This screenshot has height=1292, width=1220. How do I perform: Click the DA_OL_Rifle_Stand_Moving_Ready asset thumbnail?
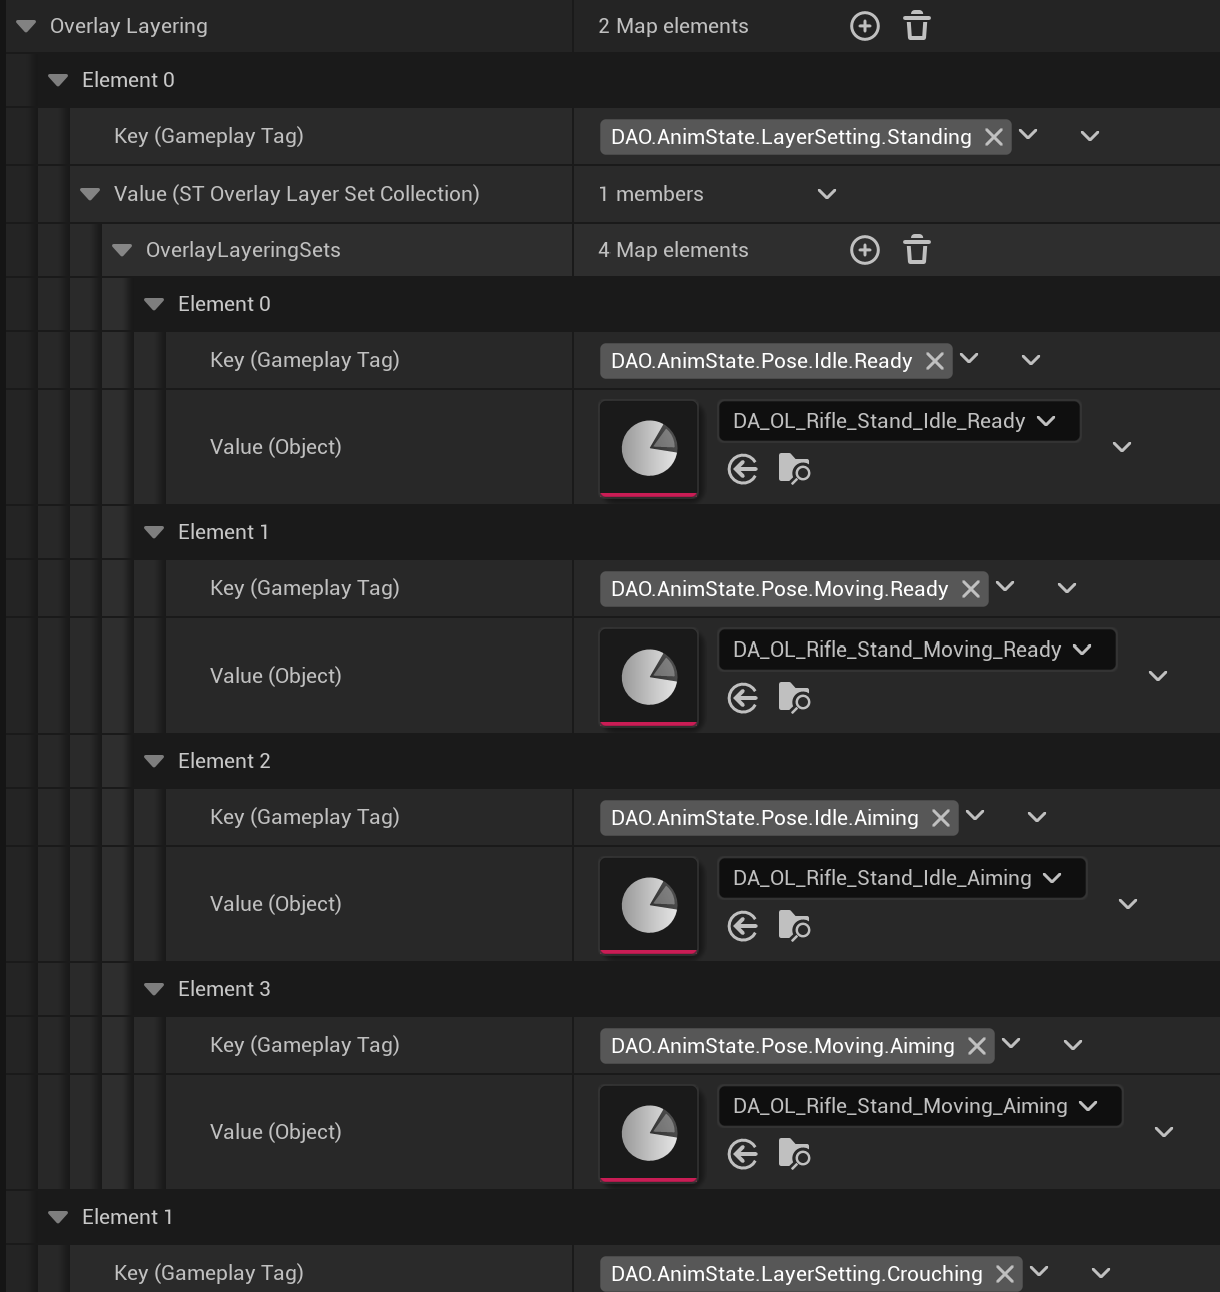[x=648, y=676]
